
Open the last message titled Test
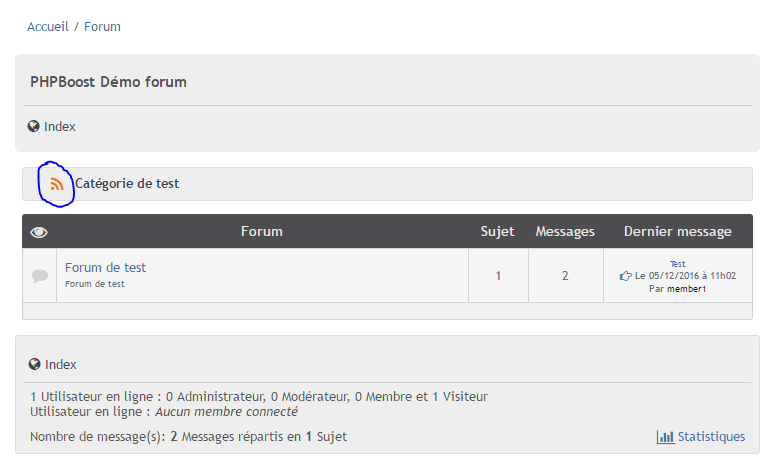(678, 264)
